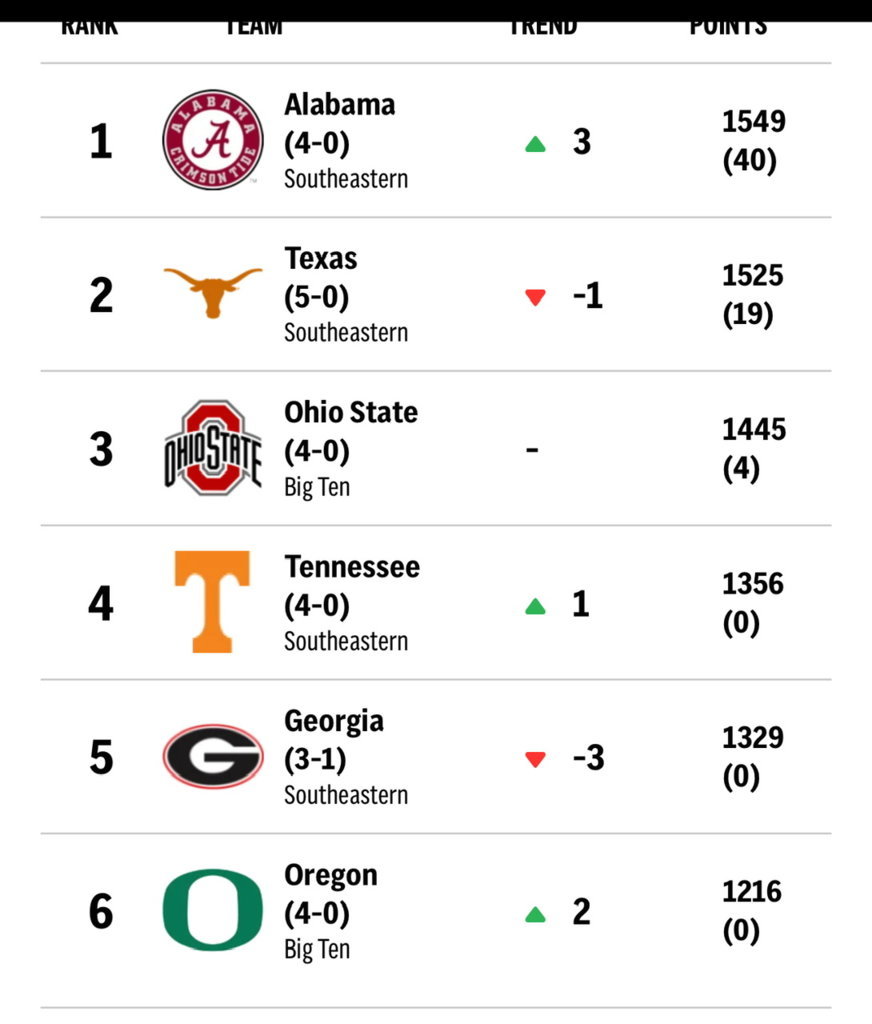
Task: Open the Texas team name link
Action: (x=321, y=259)
